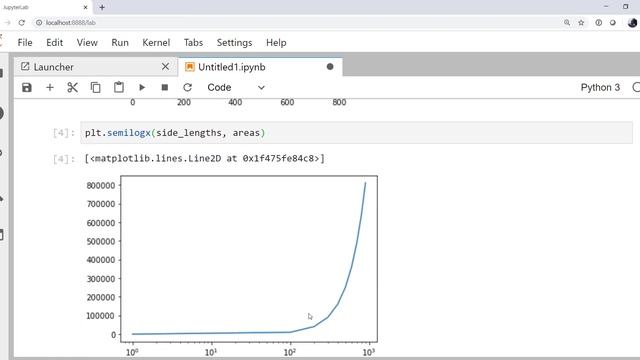Paste cell from the clipboard
This screenshot has width=640, height=360.
pos(119,87)
